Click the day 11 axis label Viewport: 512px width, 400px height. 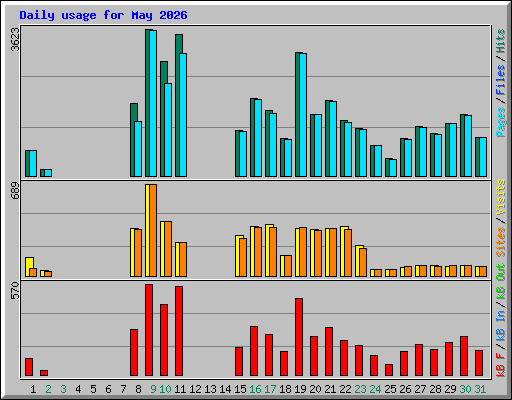[180, 389]
